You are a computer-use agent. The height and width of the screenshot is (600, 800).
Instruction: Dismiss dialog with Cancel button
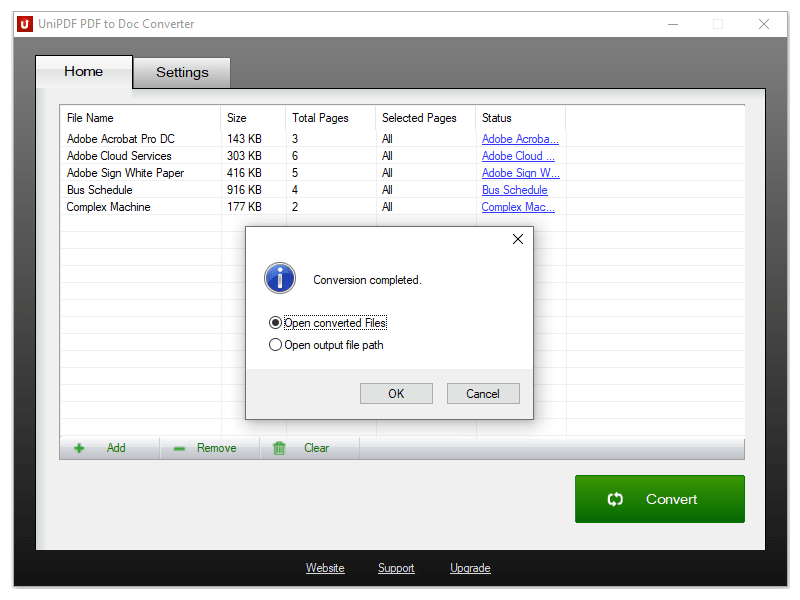(x=483, y=394)
